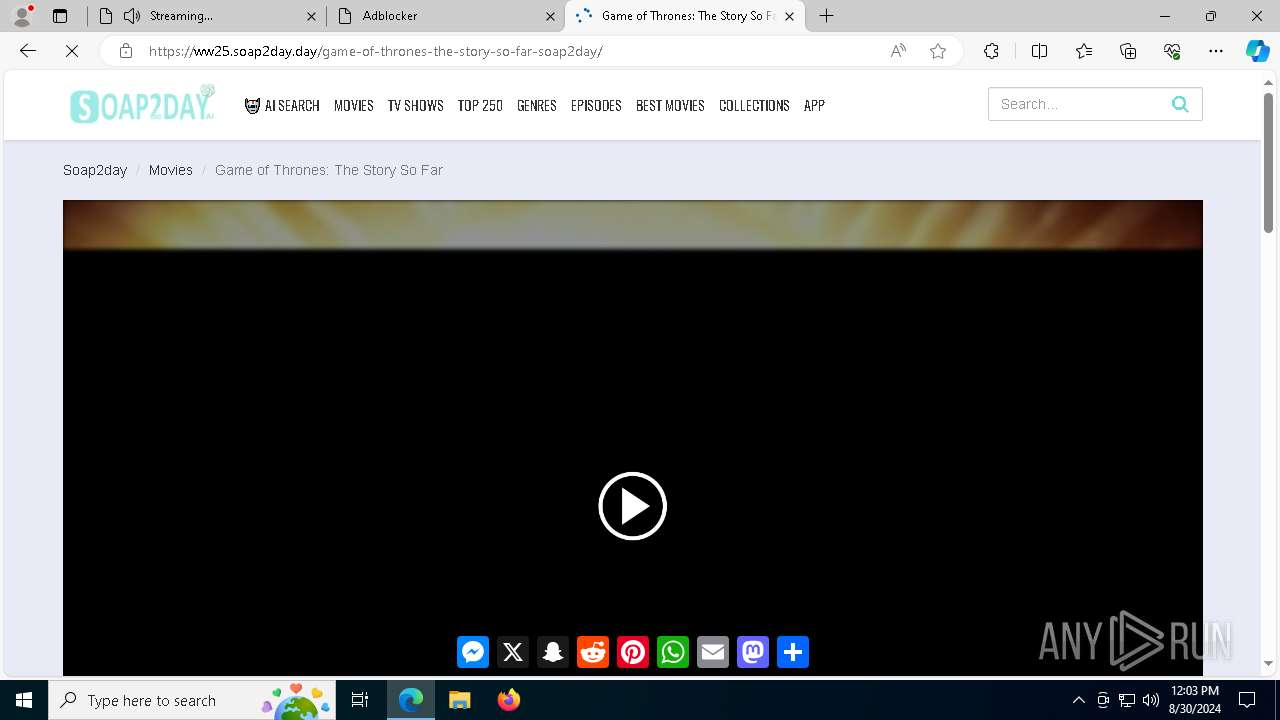This screenshot has width=1280, height=720.
Task: Show hidden system tray icons
Action: (x=1078, y=700)
